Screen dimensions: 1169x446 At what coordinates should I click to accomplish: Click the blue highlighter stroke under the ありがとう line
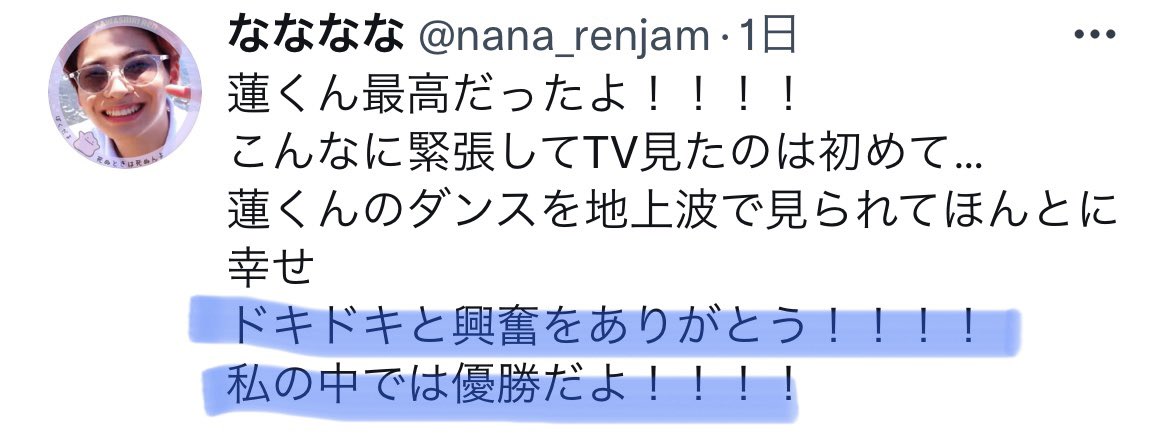[x=604, y=328]
